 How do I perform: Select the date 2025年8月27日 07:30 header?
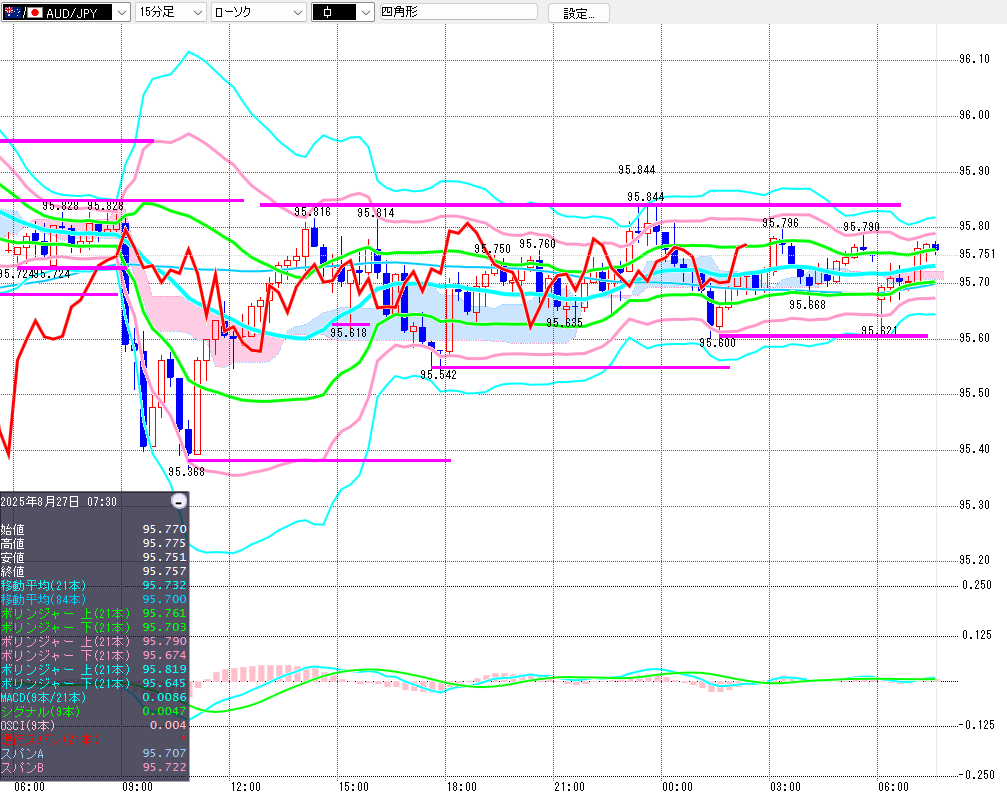[x=59, y=502]
